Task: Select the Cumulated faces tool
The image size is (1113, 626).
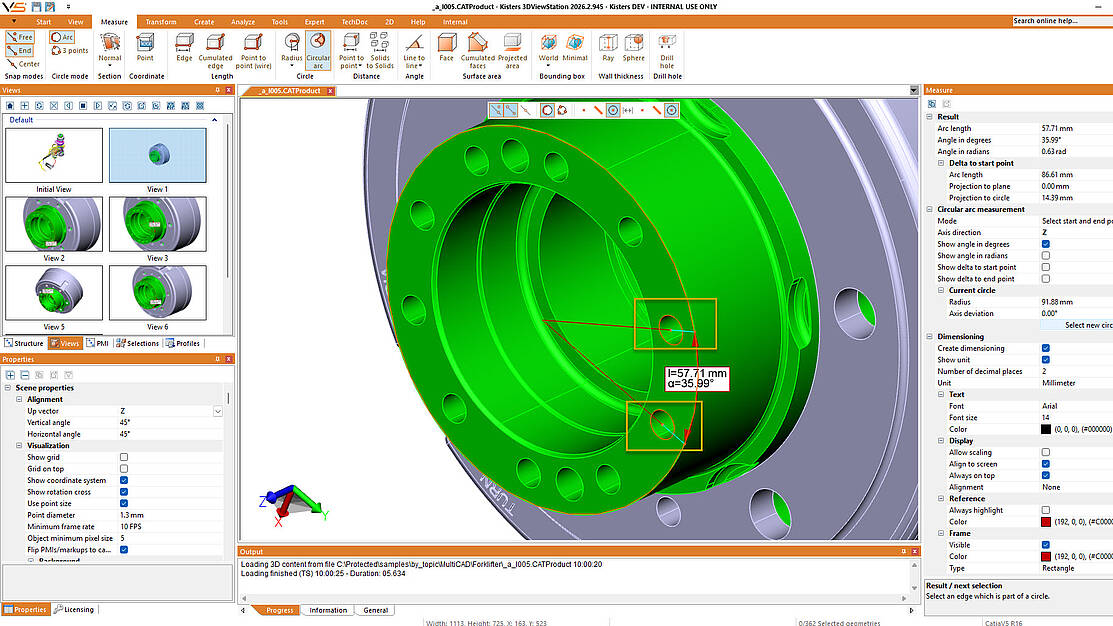Action: (x=478, y=50)
